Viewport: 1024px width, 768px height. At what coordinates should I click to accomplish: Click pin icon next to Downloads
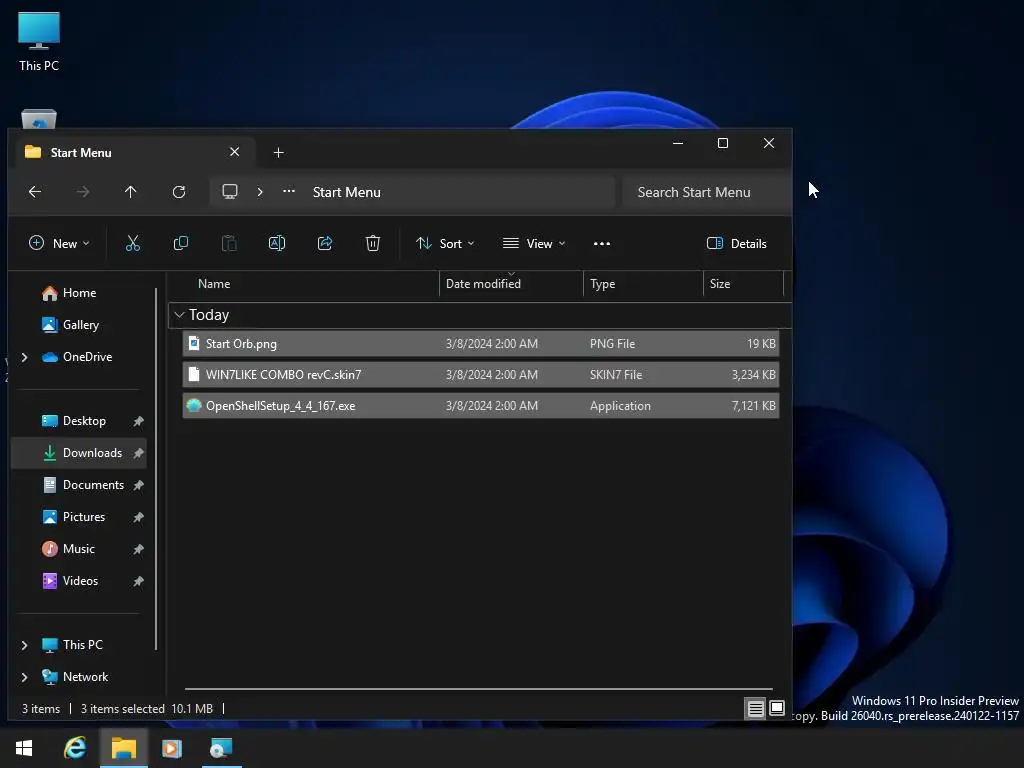pyautogui.click(x=138, y=453)
